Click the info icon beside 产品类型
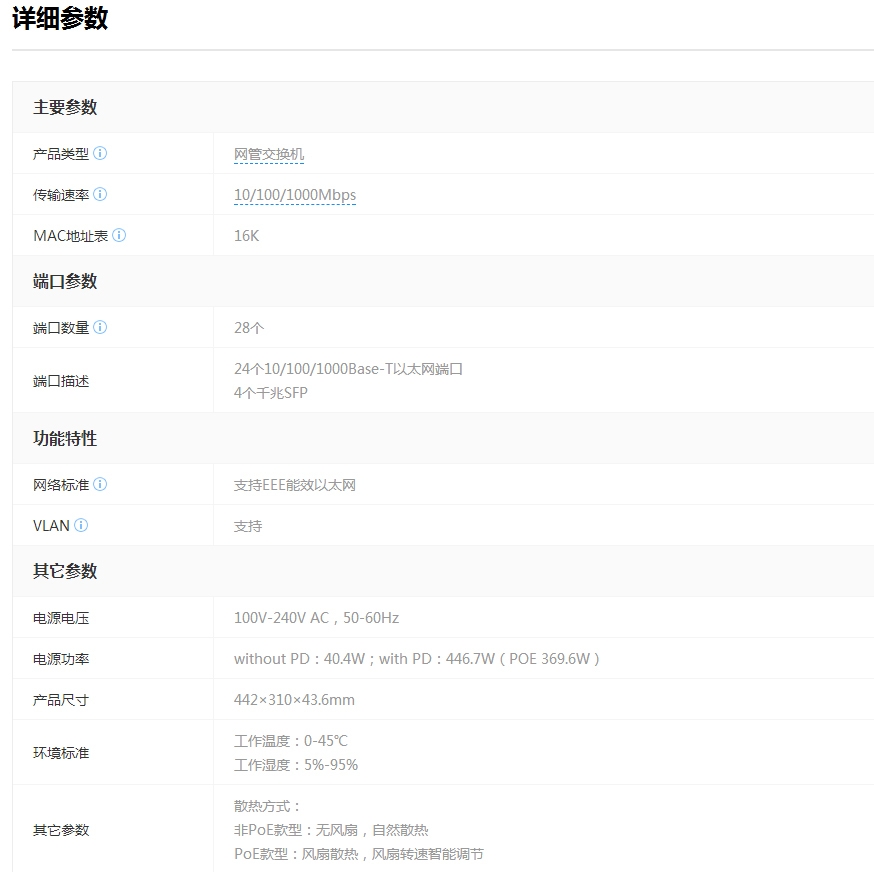 [x=100, y=154]
